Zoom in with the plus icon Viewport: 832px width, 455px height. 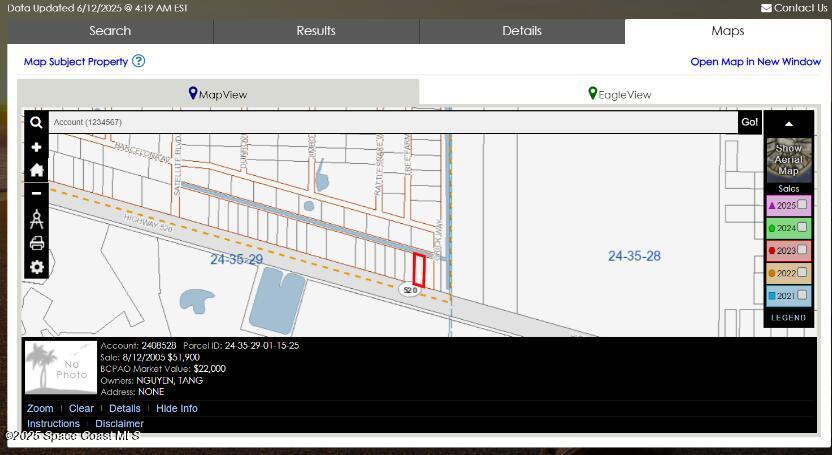point(36,147)
